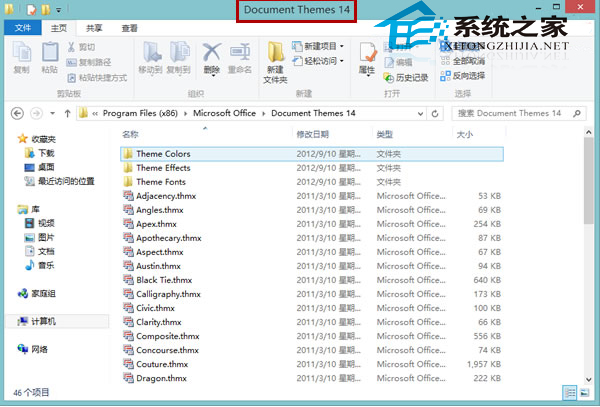Screen dimensions: 600x407
Task: Select Pictures under Libraries
Action: 40,237
